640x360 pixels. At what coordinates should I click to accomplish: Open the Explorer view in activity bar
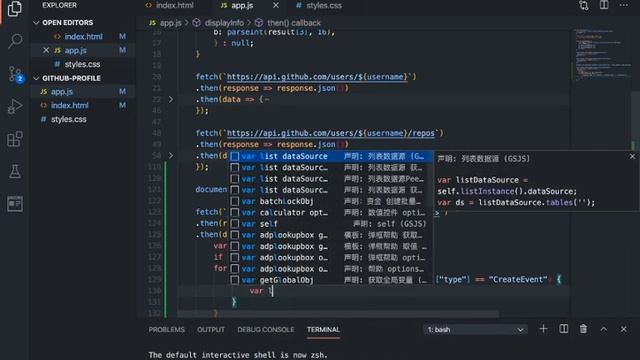(15, 9)
